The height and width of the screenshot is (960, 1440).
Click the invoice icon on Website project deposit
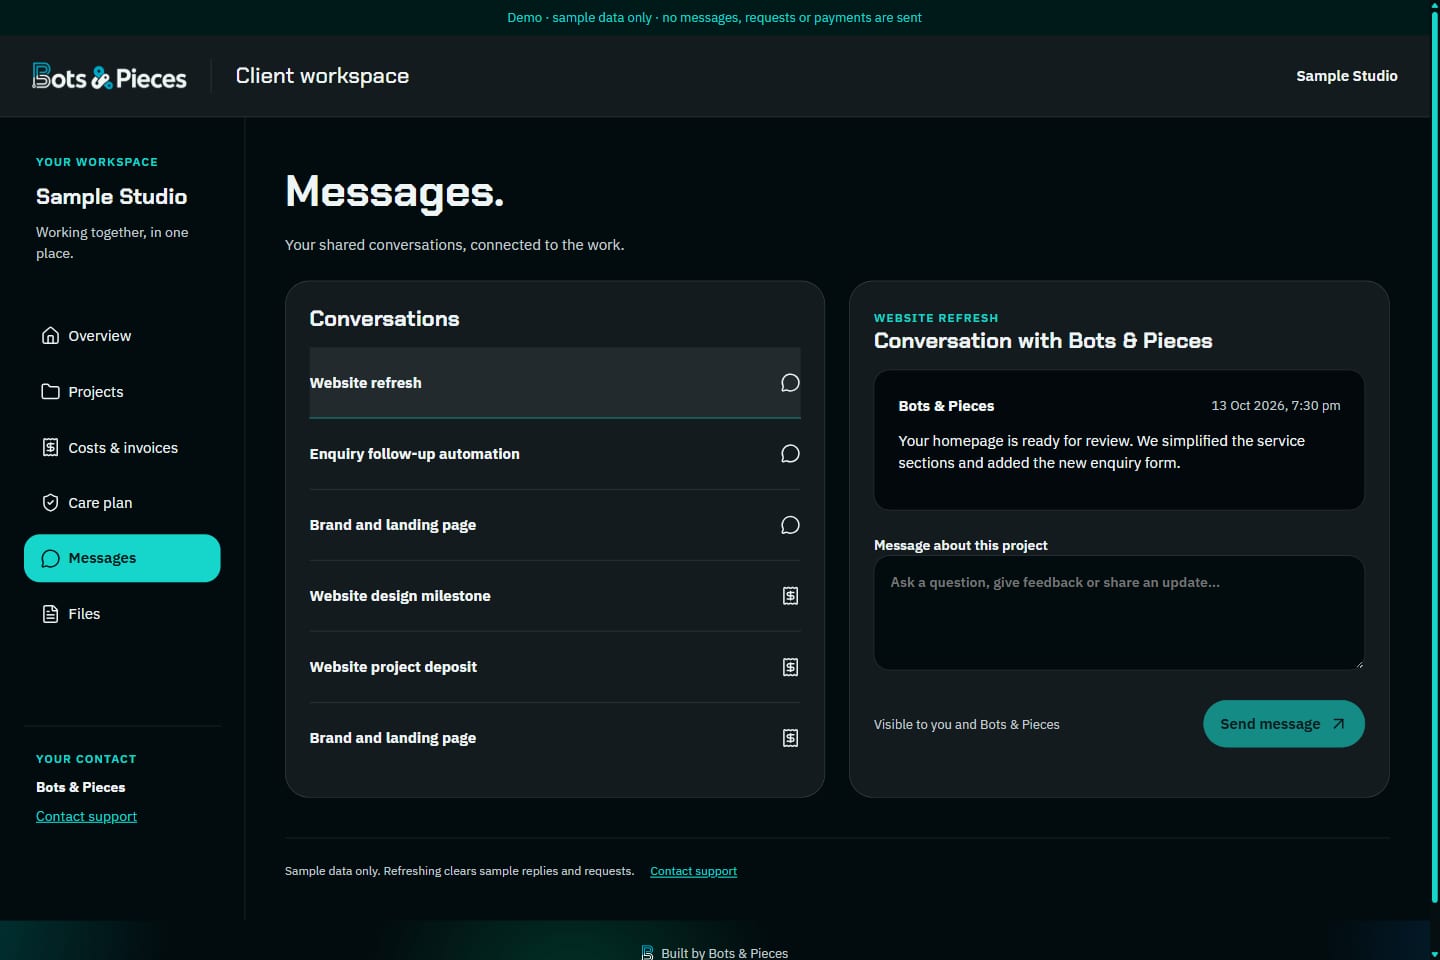[x=790, y=667]
